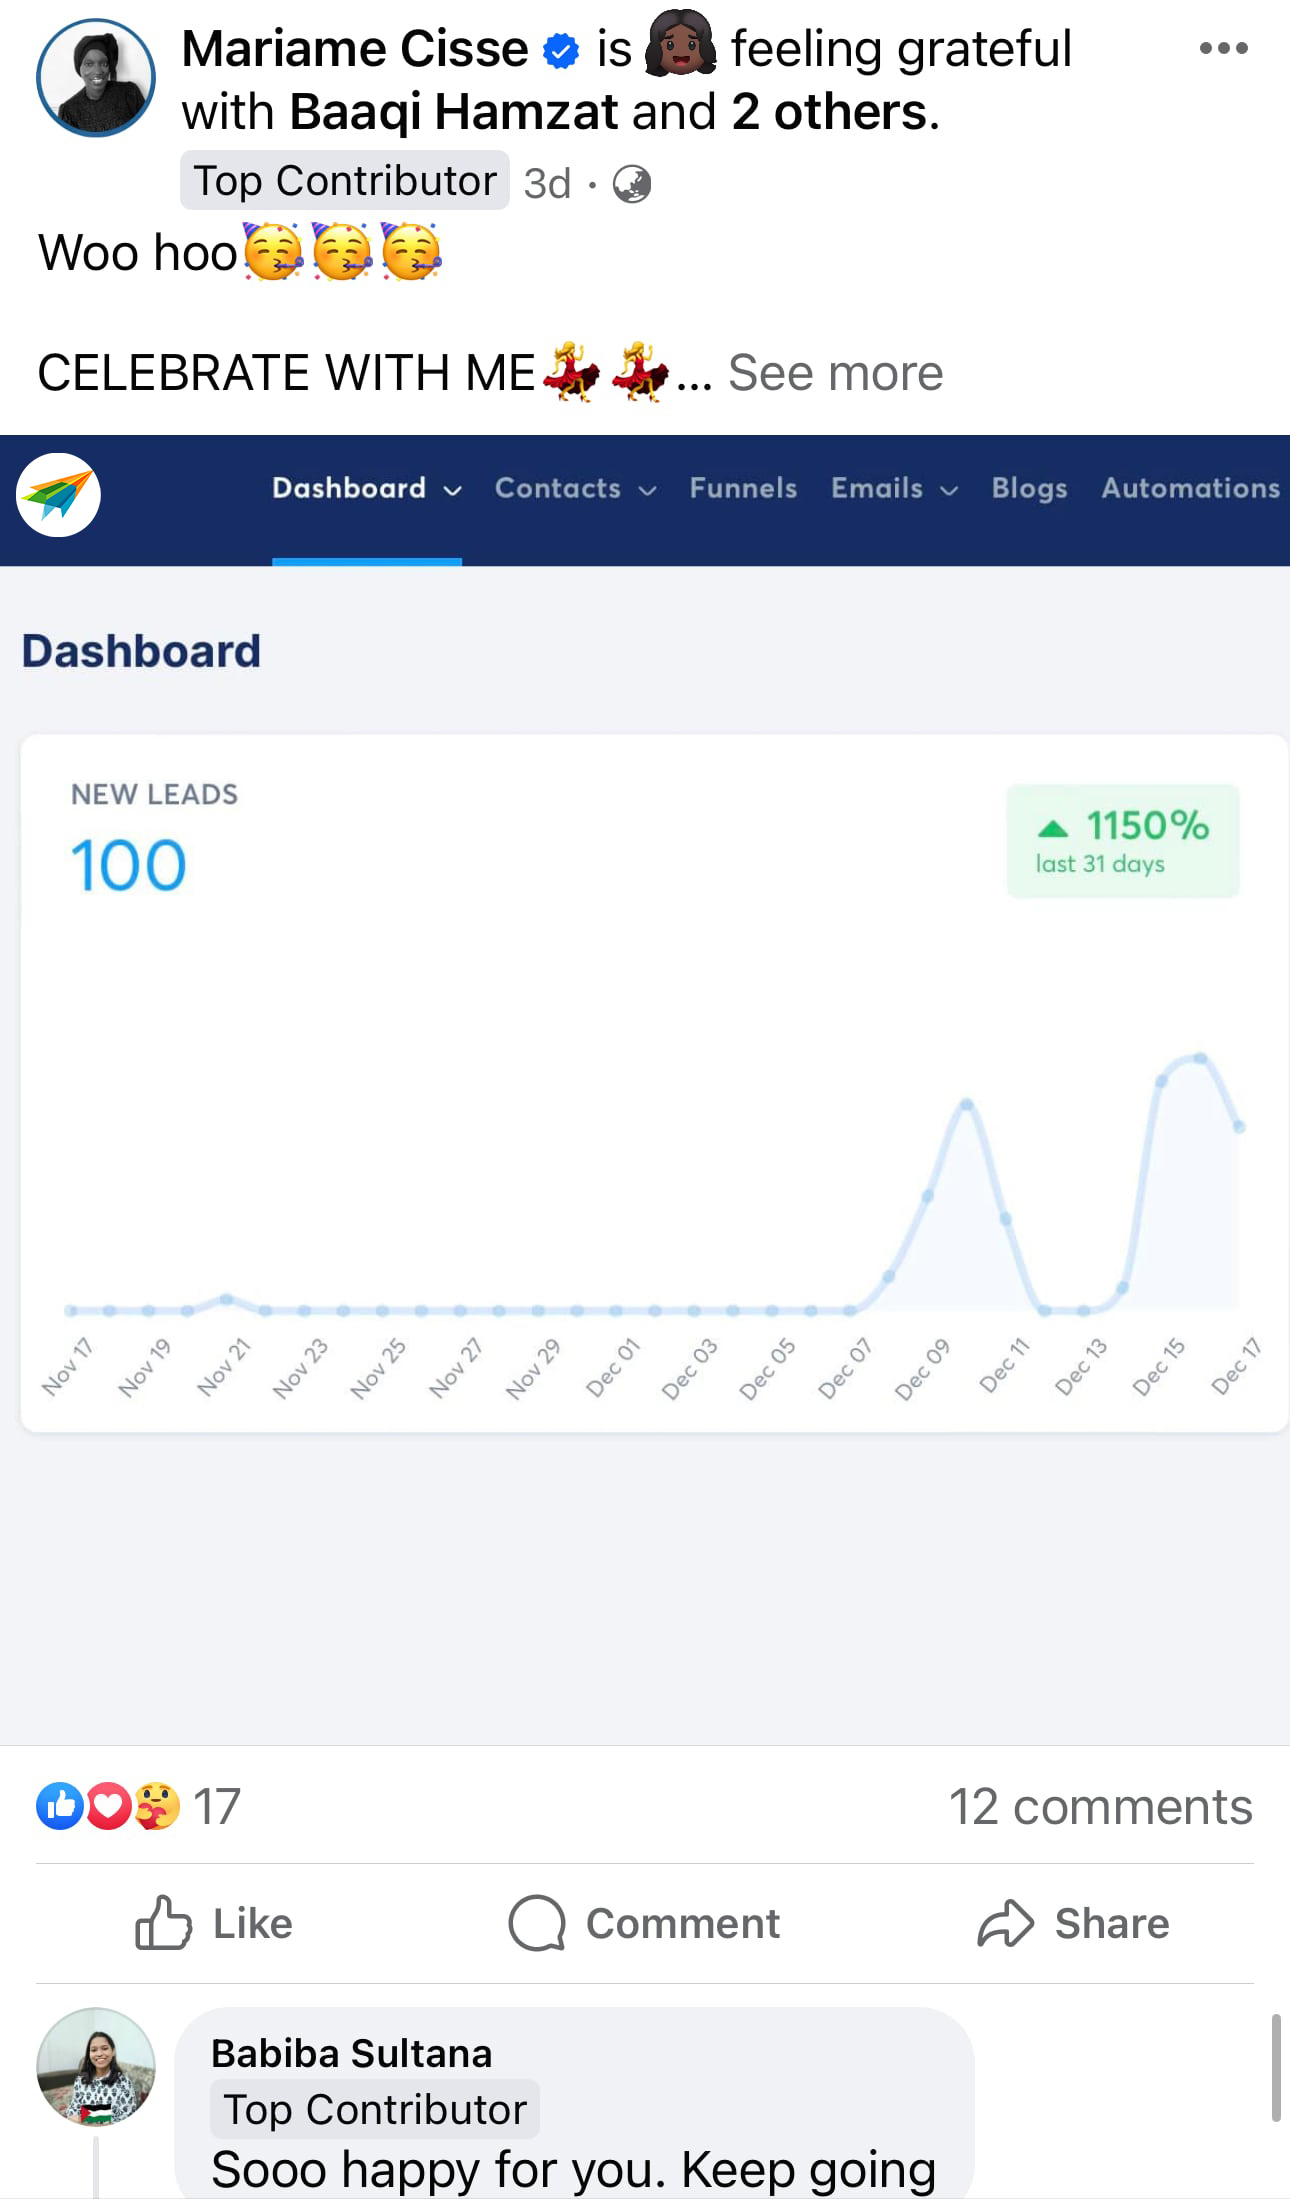Expand post text with See more
The height and width of the screenshot is (2199, 1290).
[835, 373]
